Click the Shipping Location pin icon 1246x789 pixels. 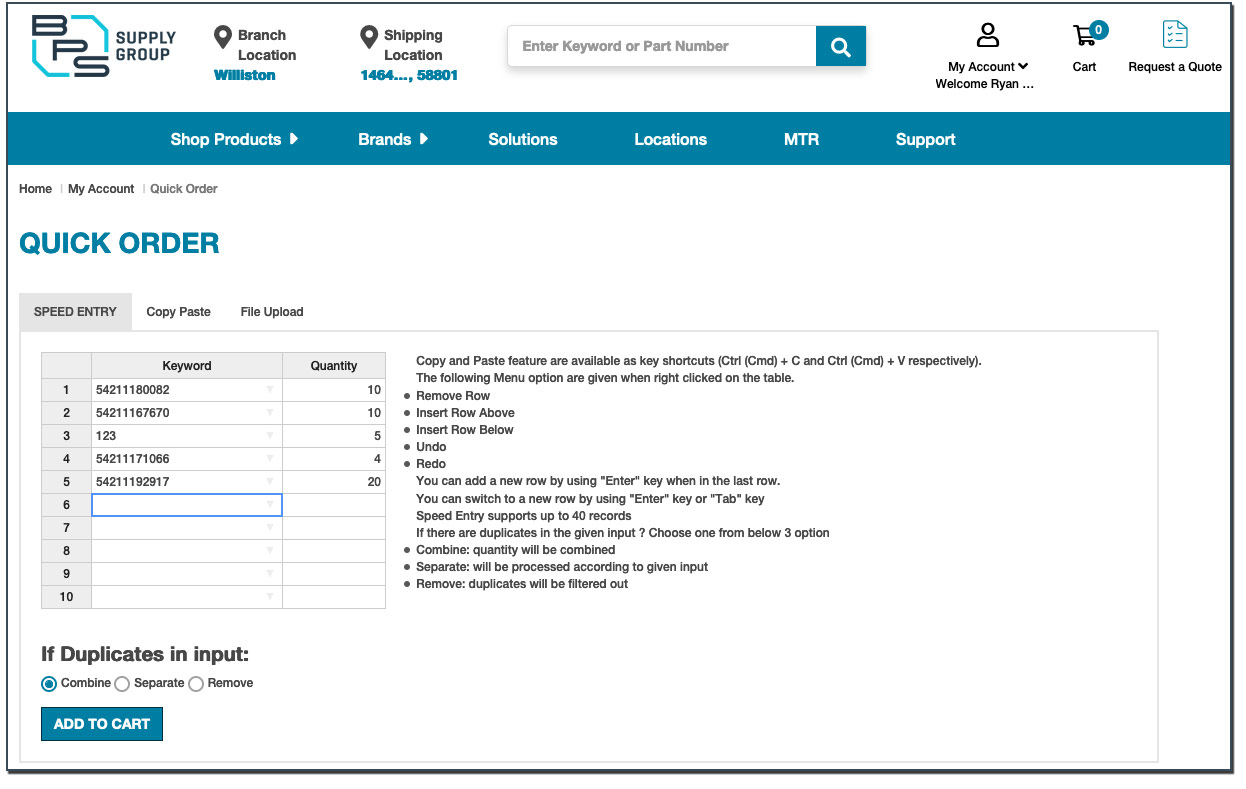(x=369, y=38)
